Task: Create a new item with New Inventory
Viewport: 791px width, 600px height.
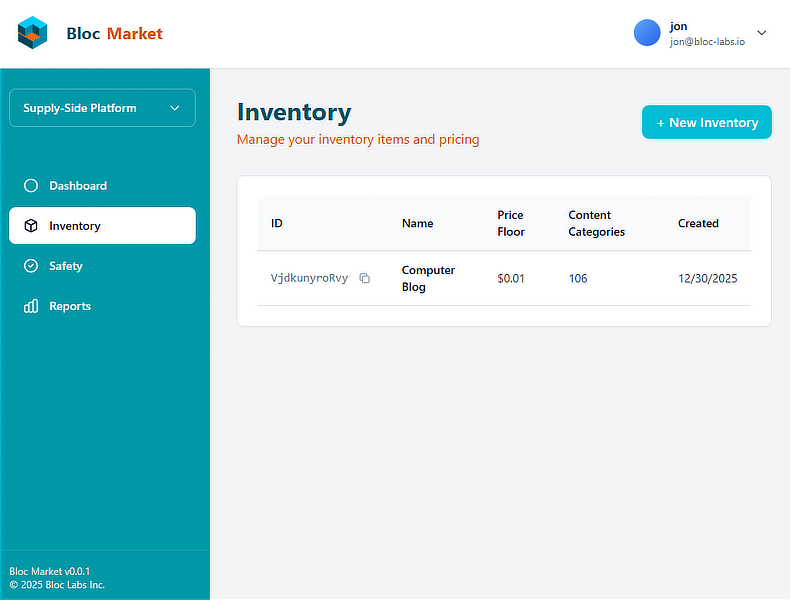Action: pyautogui.click(x=706, y=122)
